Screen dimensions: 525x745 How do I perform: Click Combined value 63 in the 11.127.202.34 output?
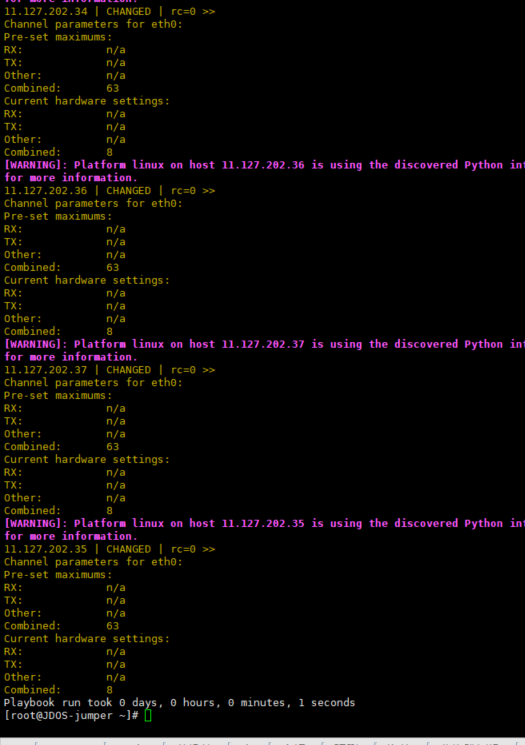tap(113, 88)
